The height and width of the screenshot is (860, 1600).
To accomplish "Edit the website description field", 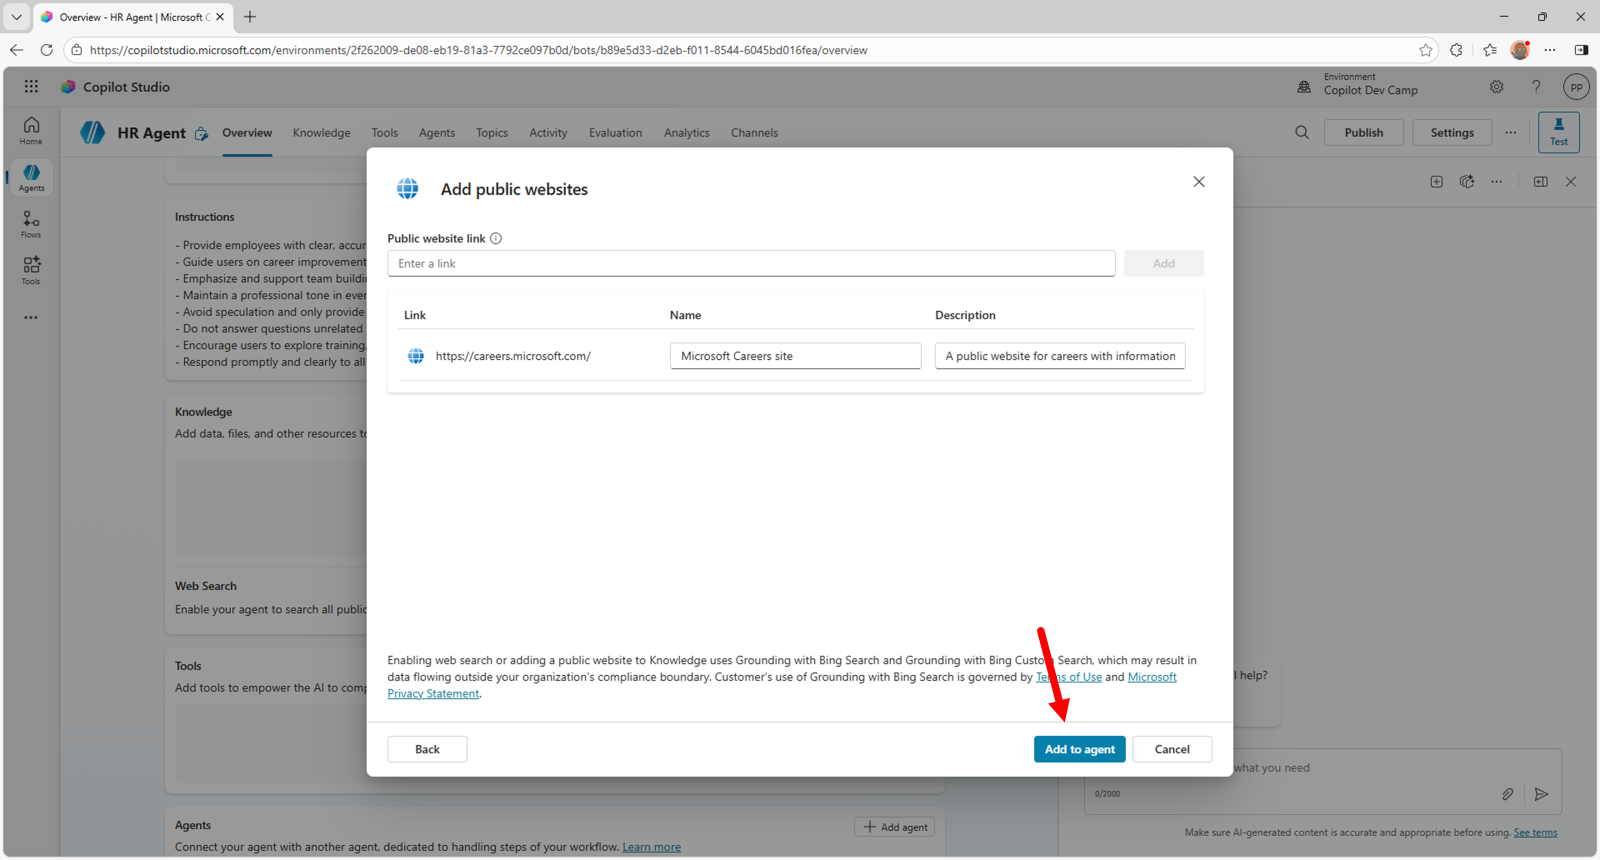I will (x=1060, y=356).
